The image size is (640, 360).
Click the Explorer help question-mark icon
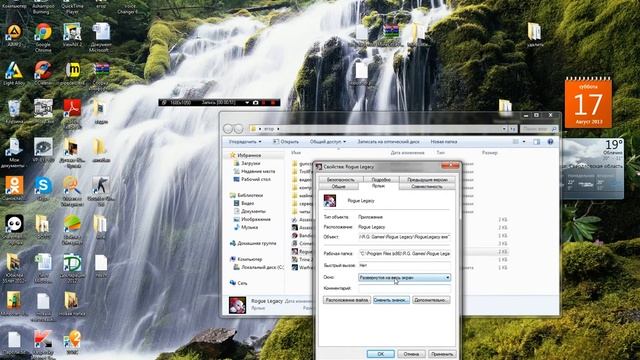tap(550, 142)
